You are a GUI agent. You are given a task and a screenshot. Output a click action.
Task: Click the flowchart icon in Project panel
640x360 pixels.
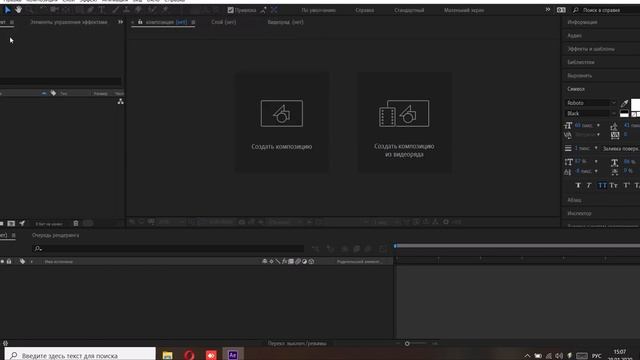coord(120,101)
